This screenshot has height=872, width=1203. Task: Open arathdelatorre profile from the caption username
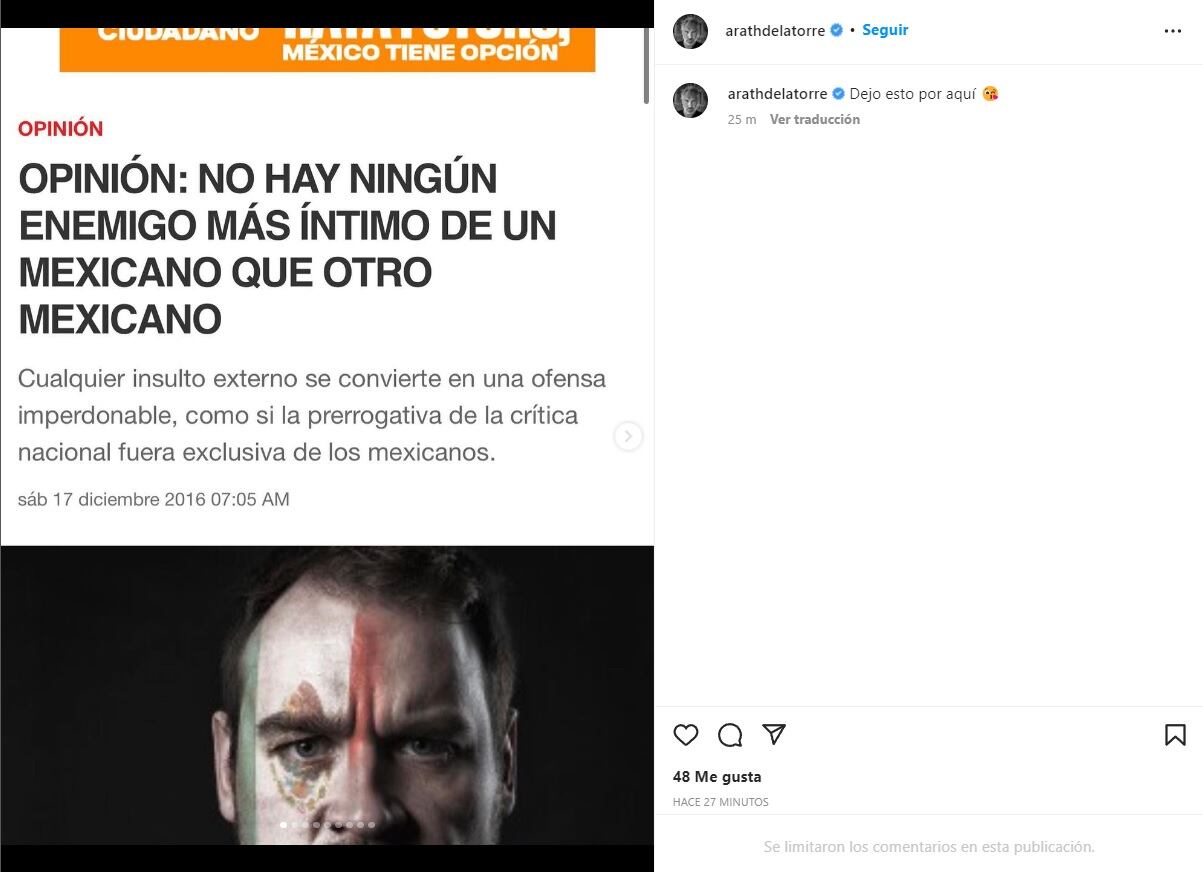coord(777,94)
